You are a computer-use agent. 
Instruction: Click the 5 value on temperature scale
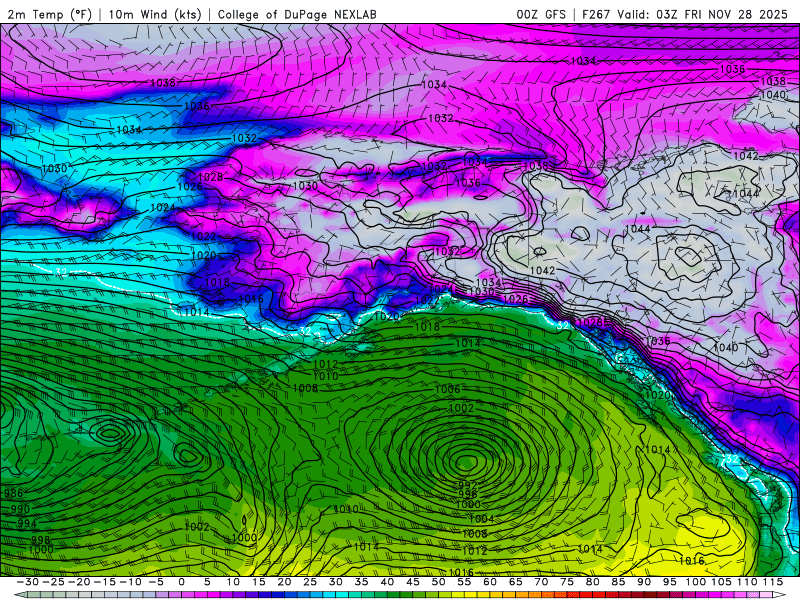207,582
